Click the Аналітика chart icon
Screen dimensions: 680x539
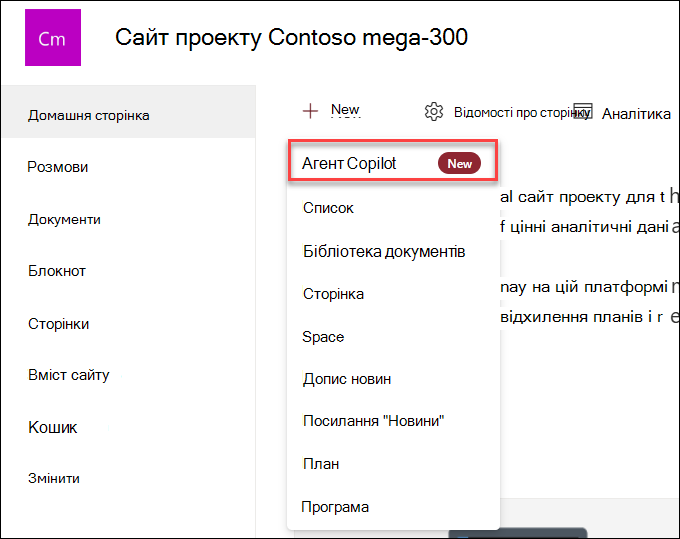[x=583, y=111]
